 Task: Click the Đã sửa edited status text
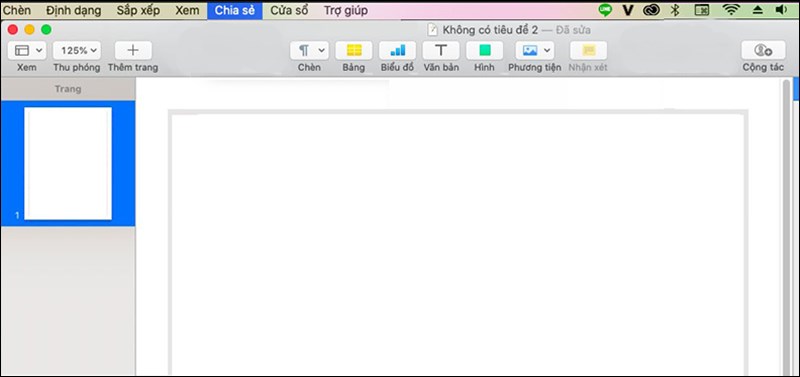point(573,30)
